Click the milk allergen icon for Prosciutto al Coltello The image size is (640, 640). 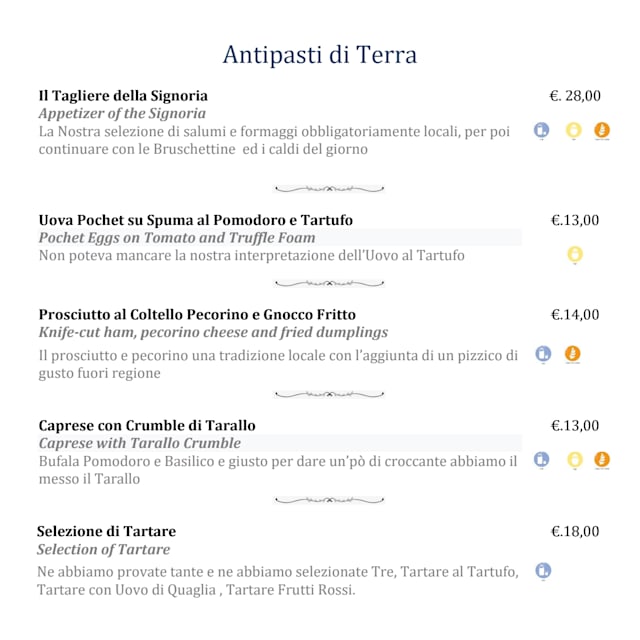pyautogui.click(x=543, y=353)
